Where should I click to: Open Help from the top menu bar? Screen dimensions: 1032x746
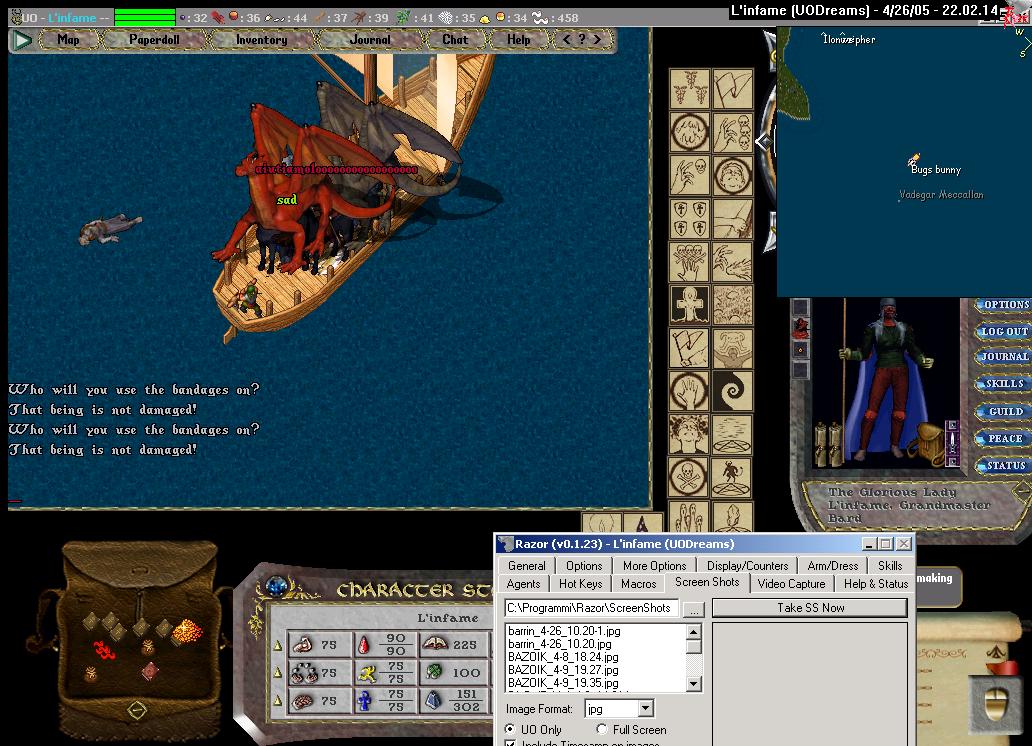tap(519, 40)
